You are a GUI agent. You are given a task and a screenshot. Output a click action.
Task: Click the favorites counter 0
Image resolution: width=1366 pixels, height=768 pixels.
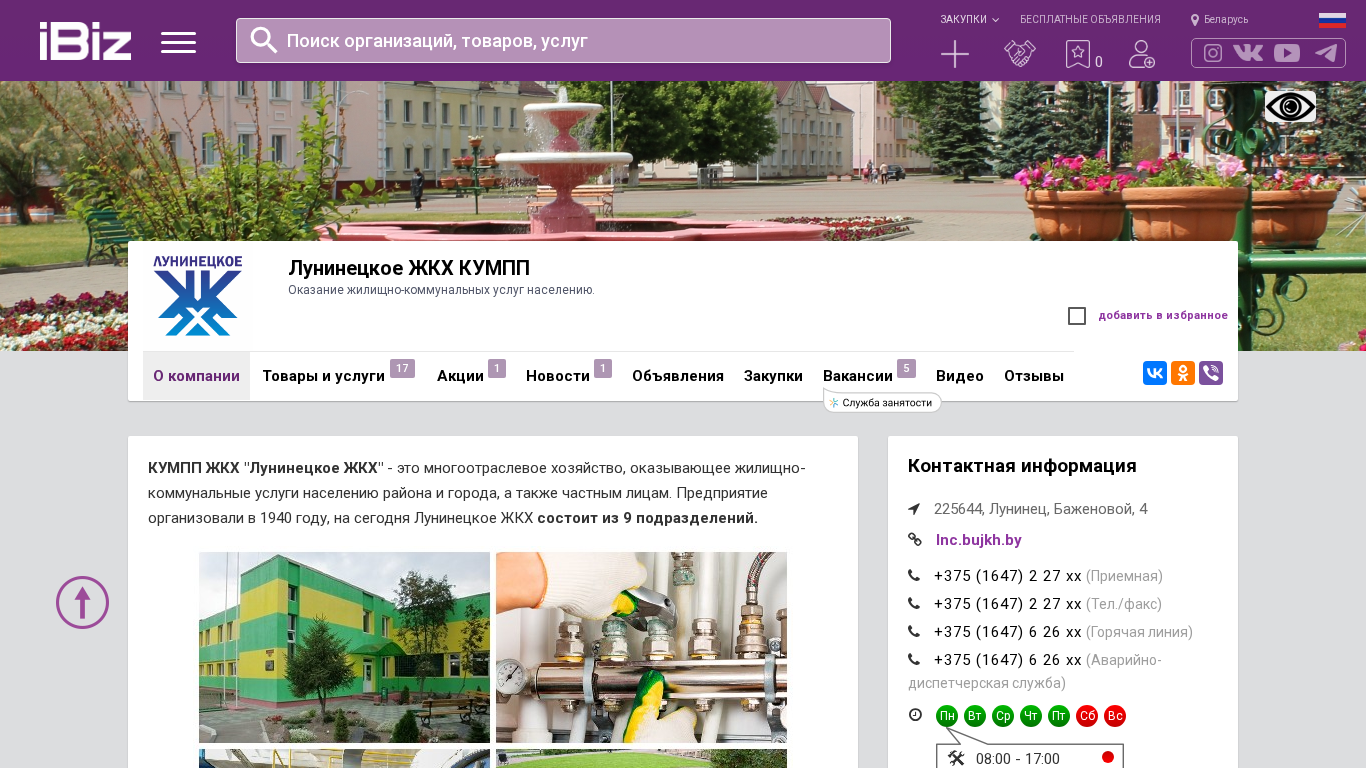coord(1099,62)
